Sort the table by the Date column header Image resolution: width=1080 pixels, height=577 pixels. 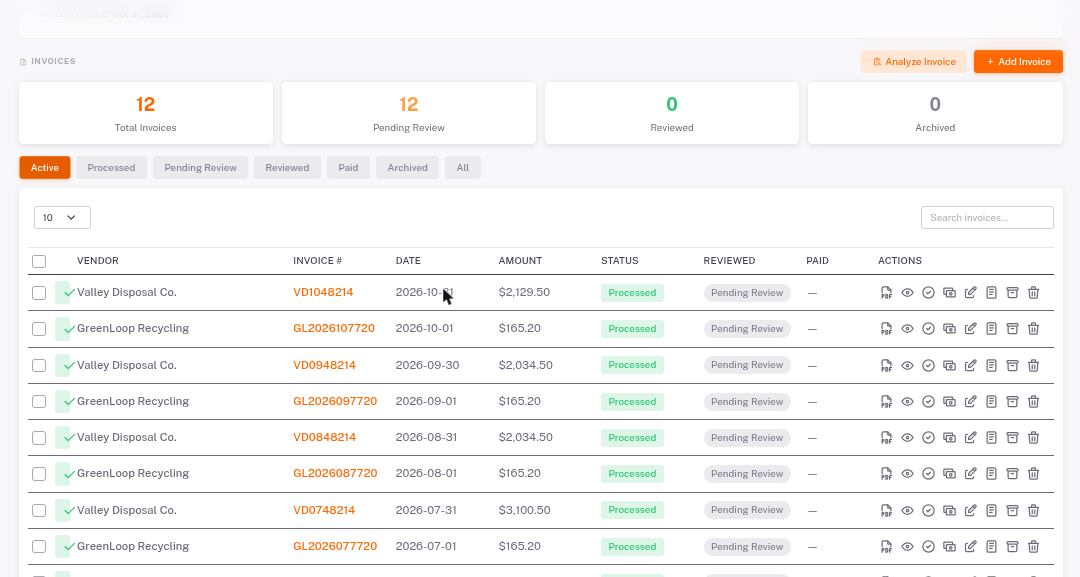click(x=408, y=261)
